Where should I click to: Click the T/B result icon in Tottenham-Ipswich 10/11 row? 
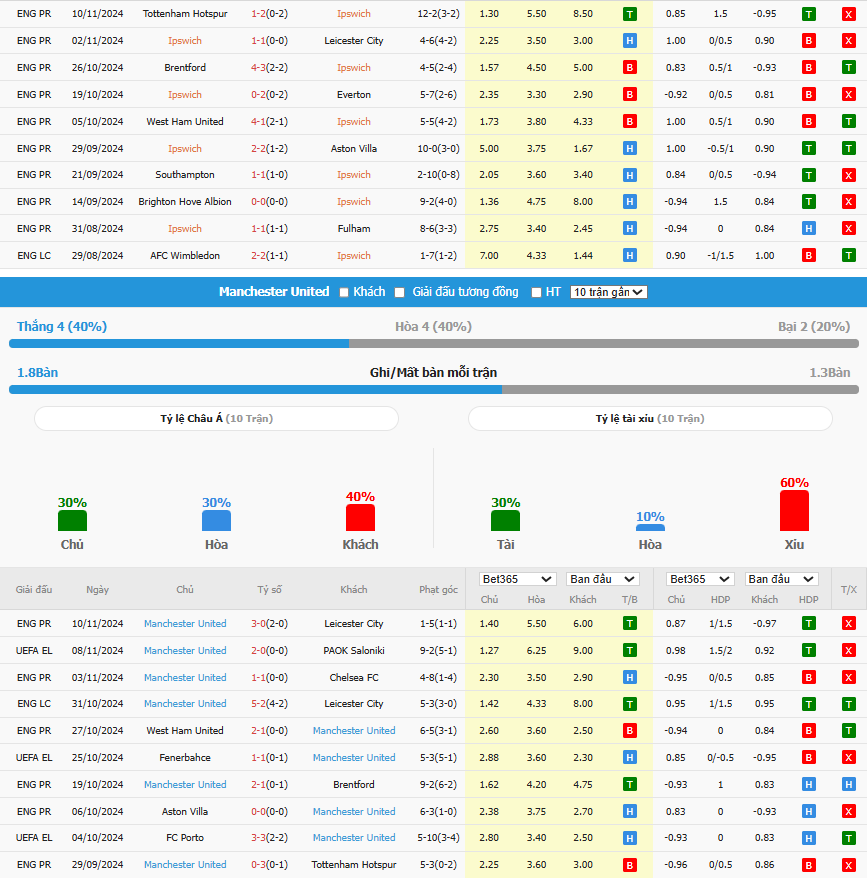click(630, 14)
